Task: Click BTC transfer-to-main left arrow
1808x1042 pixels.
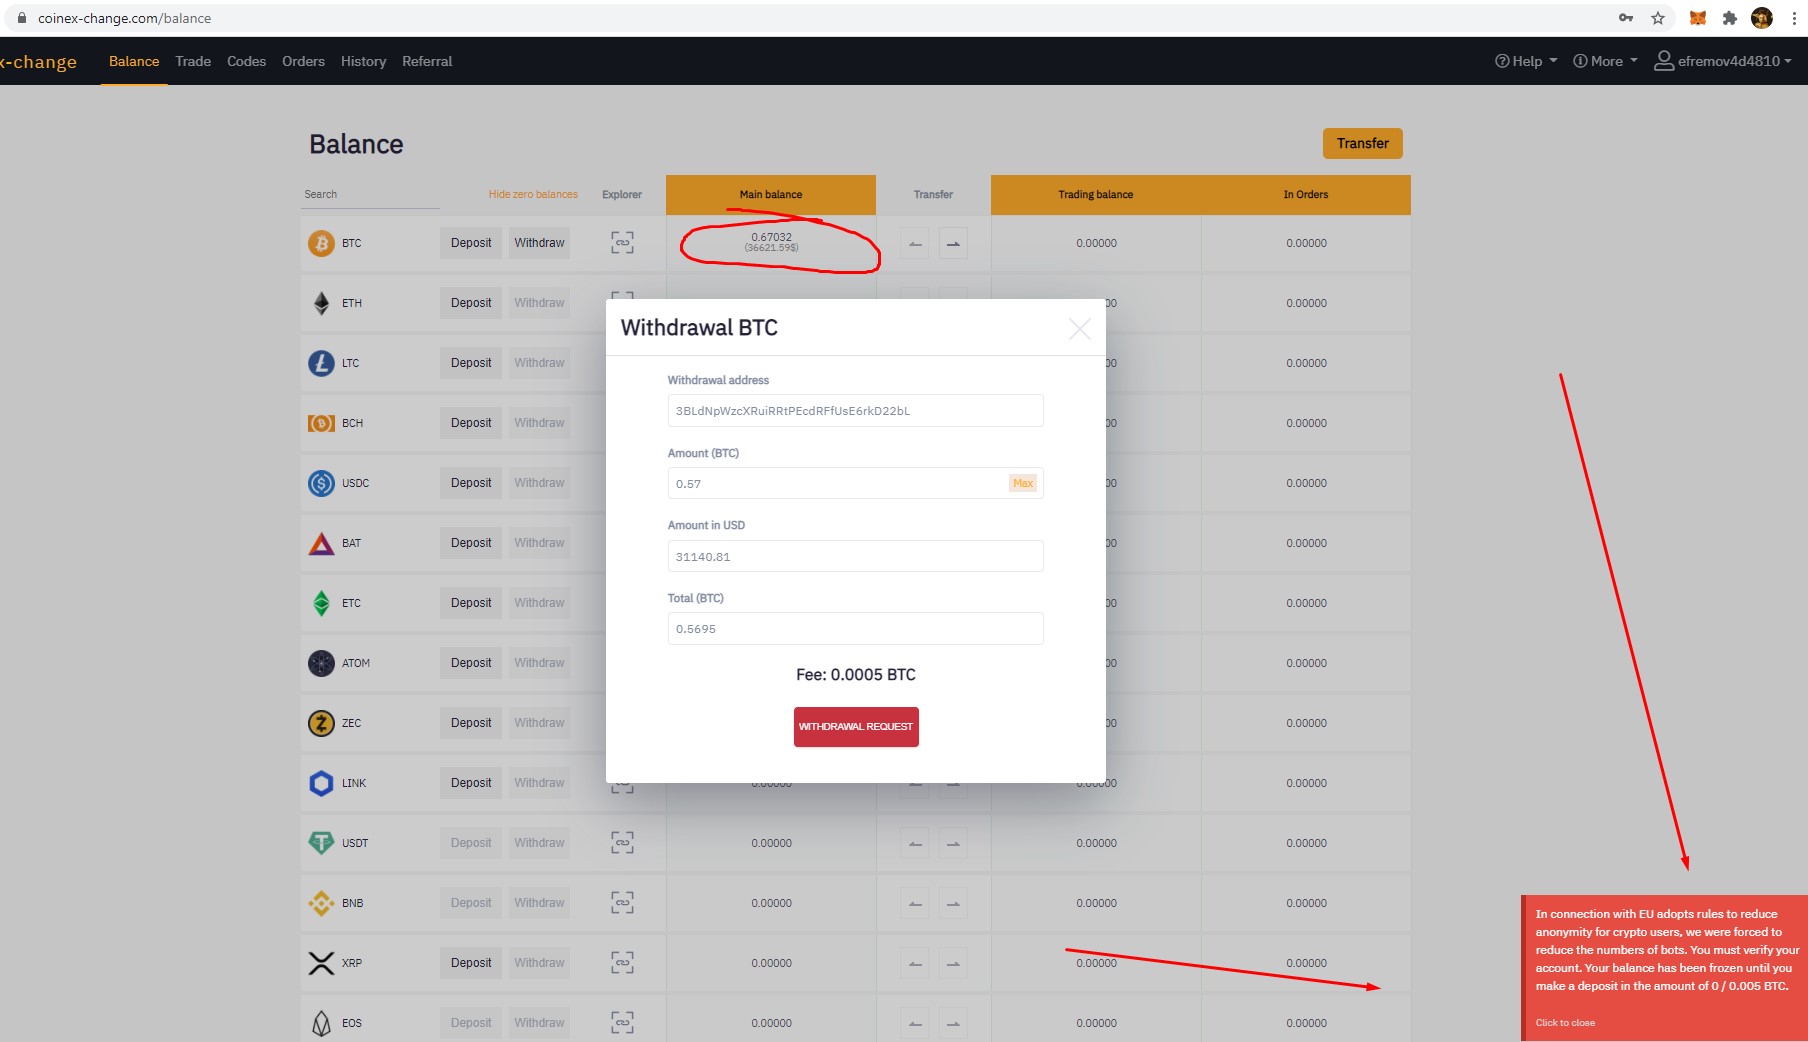Action: 915,243
